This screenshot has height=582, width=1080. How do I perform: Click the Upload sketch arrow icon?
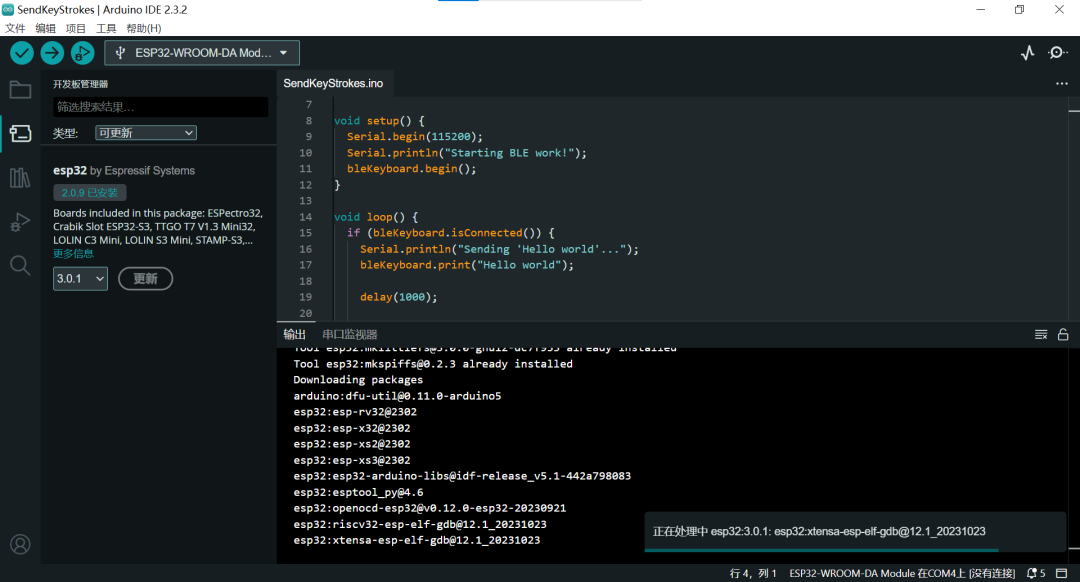tap(52, 52)
